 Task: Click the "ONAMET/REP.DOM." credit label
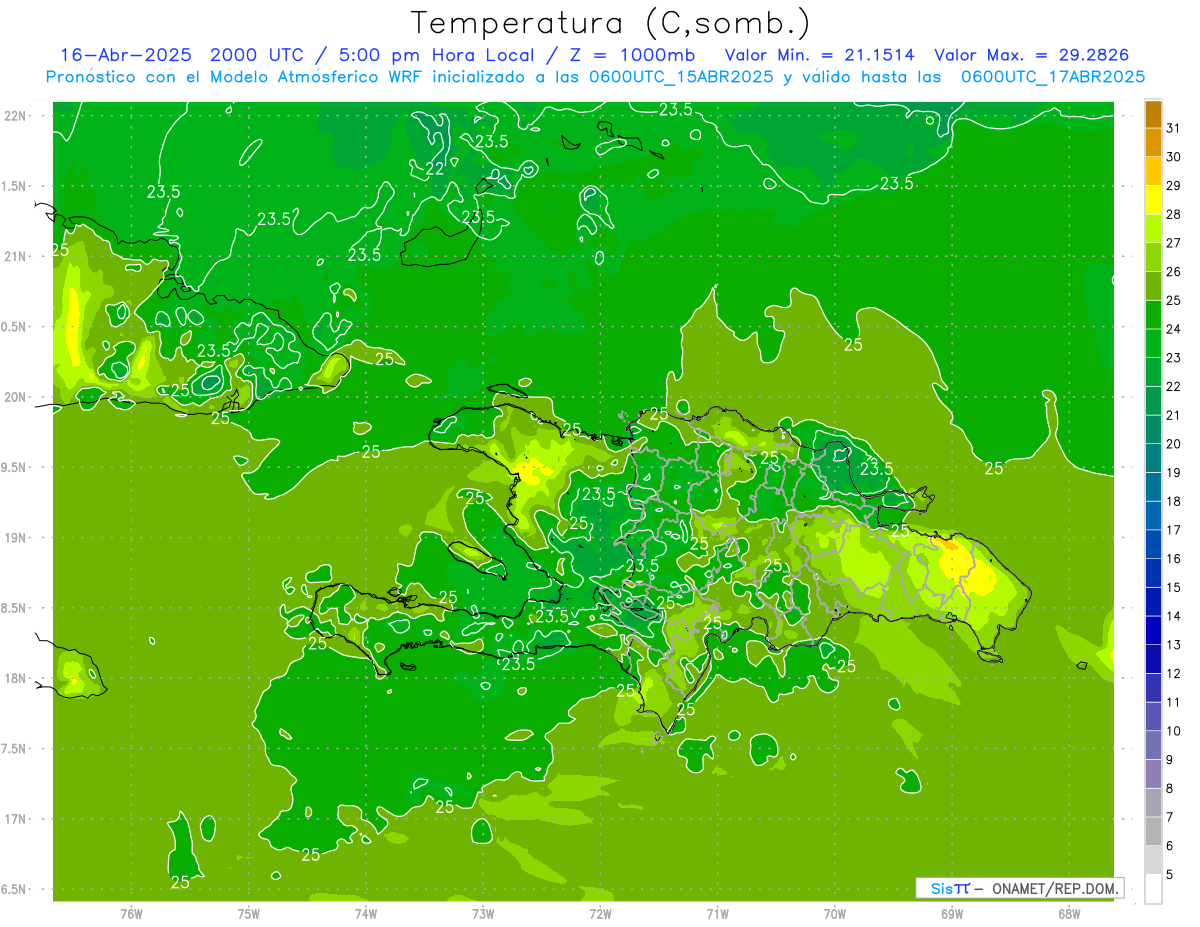point(1054,888)
